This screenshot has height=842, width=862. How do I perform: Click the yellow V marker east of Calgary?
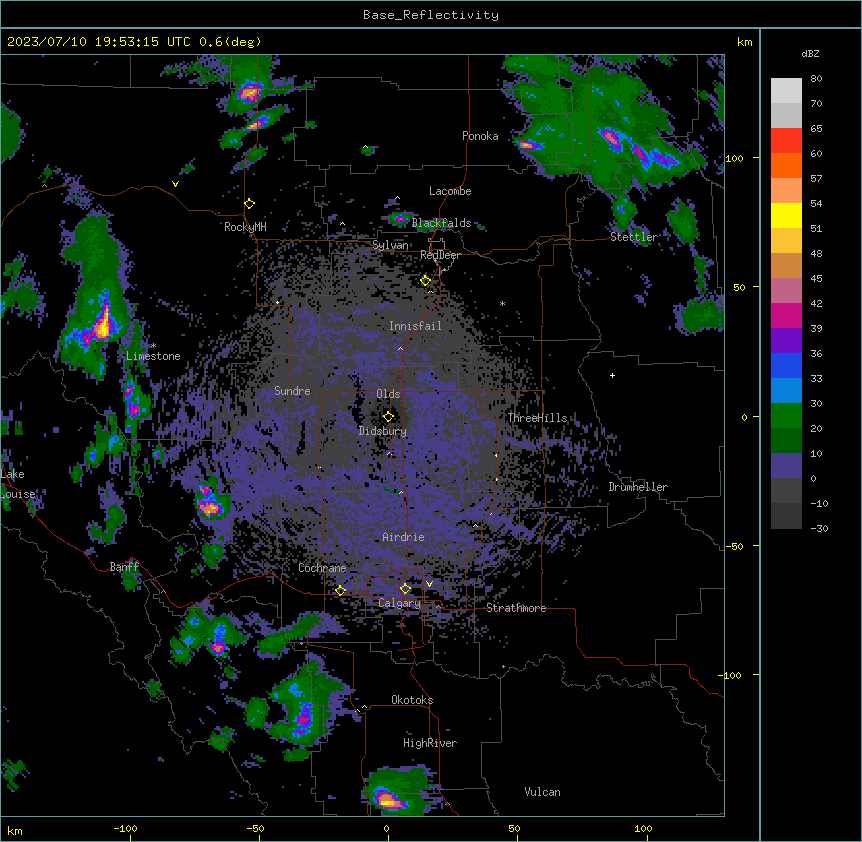429,584
